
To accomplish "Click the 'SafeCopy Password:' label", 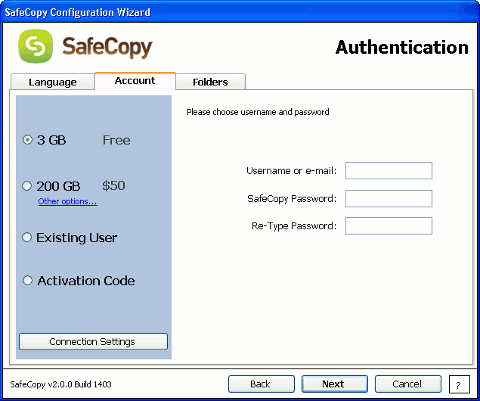I will click(292, 199).
